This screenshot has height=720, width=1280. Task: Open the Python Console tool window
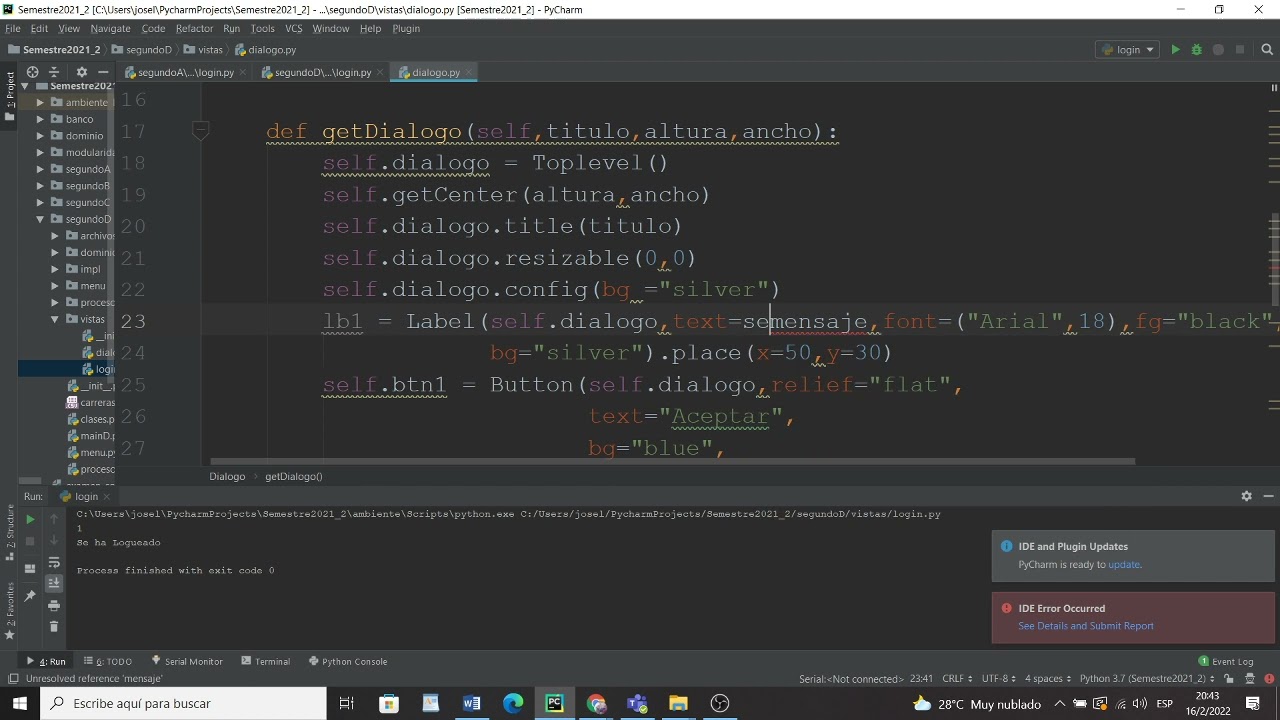pyautogui.click(x=347, y=661)
